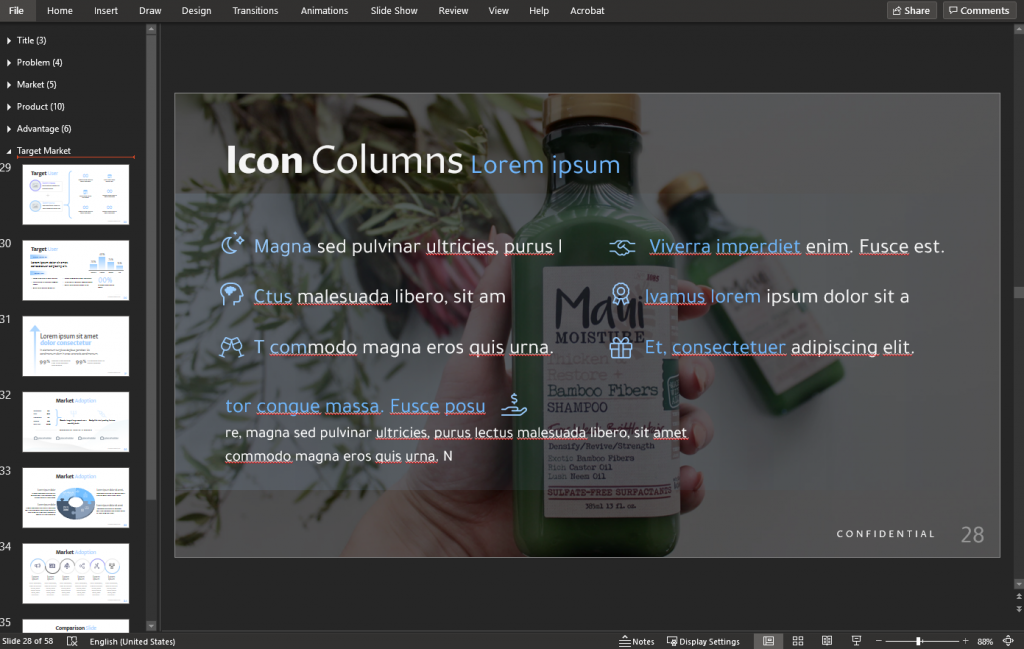Open Reading View from the status bar
Screen dimensions: 1024x649
(x=826, y=640)
